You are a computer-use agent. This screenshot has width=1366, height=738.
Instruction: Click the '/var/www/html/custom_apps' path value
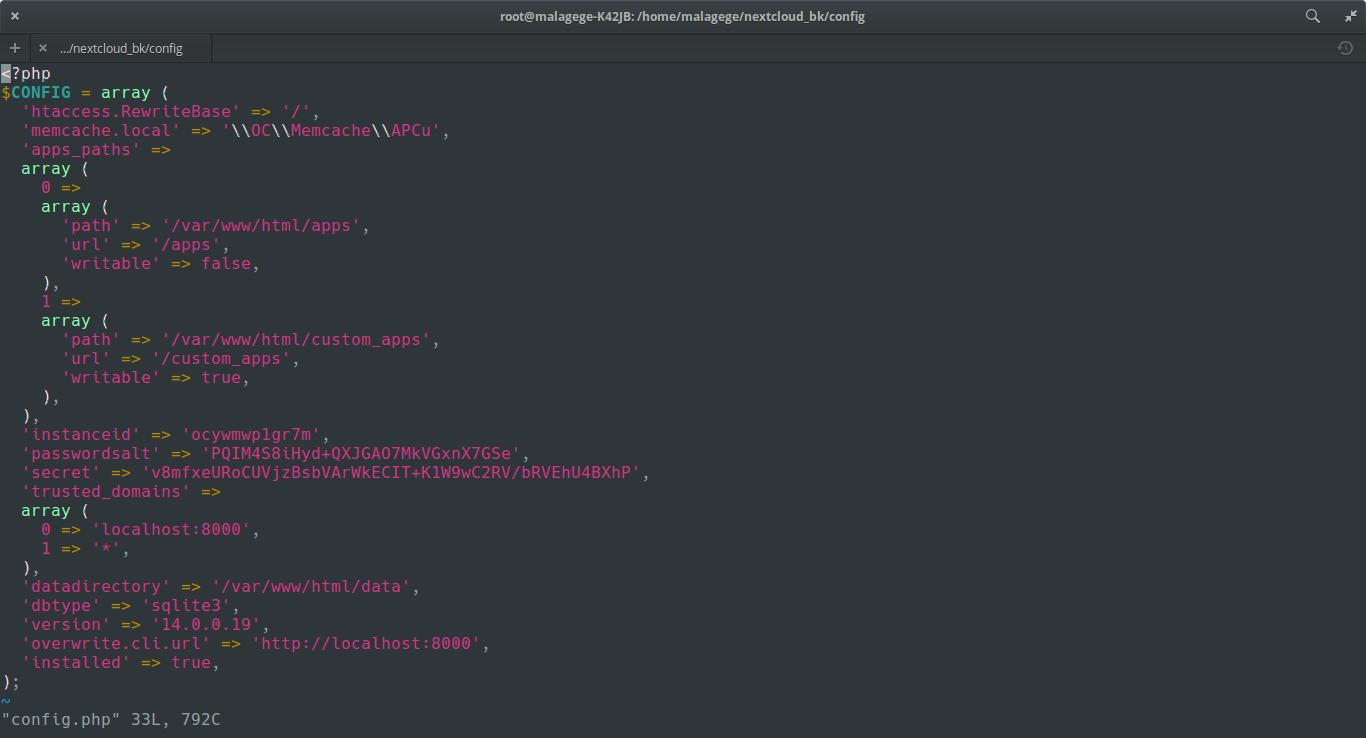coord(296,340)
